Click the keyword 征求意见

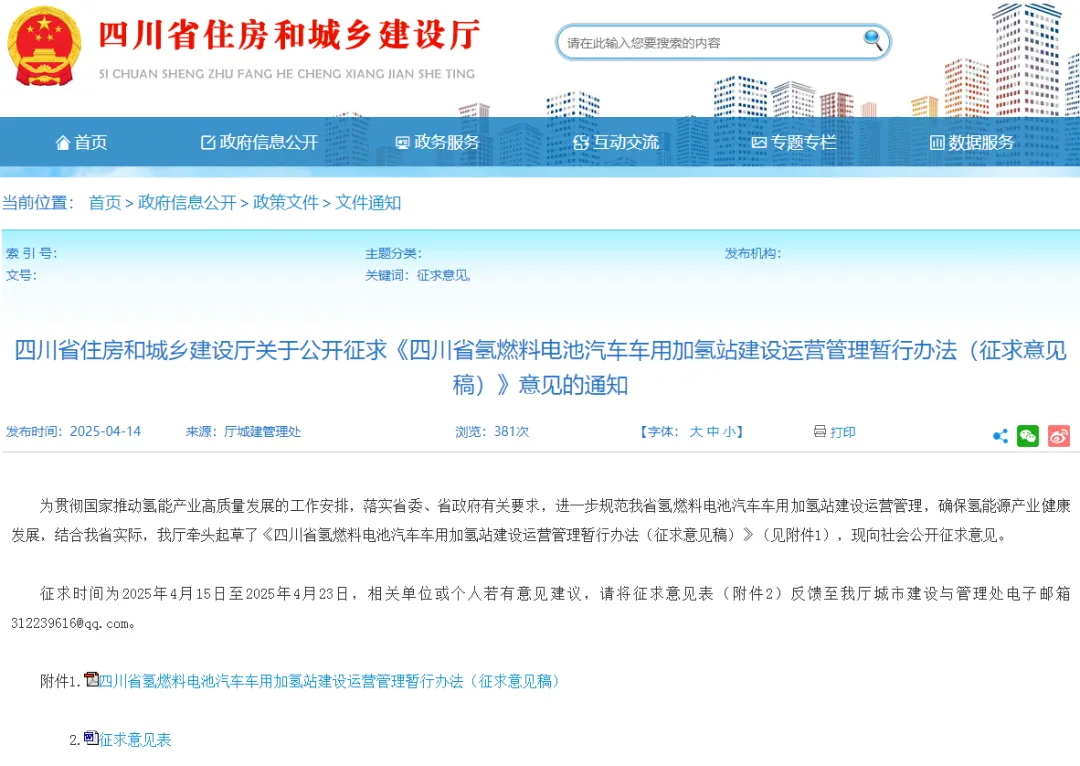443,276
